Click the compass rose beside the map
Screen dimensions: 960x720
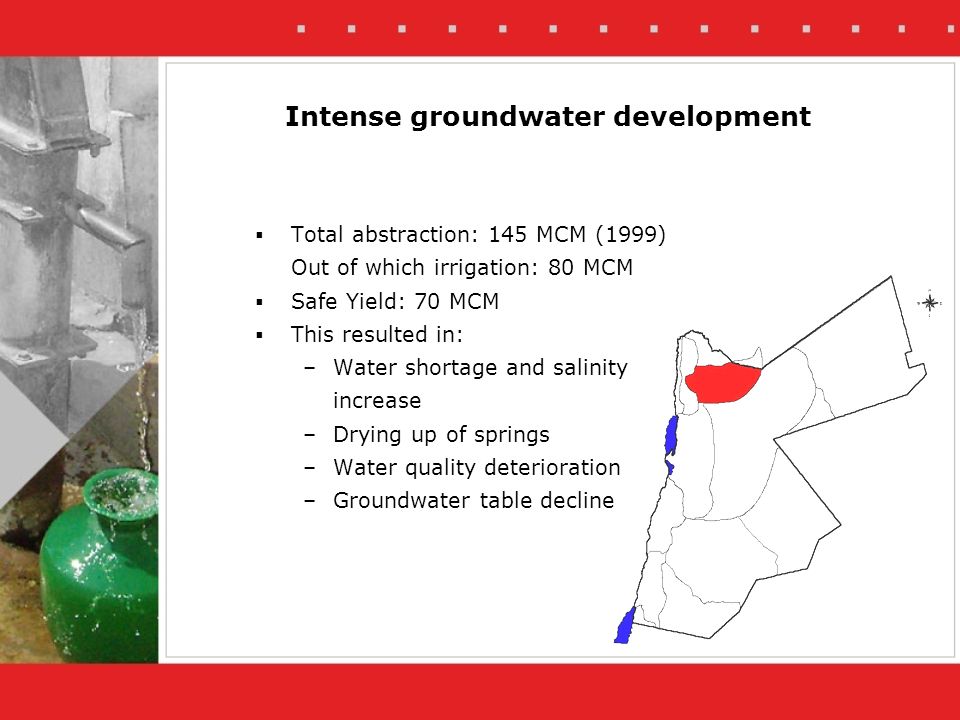click(x=929, y=303)
